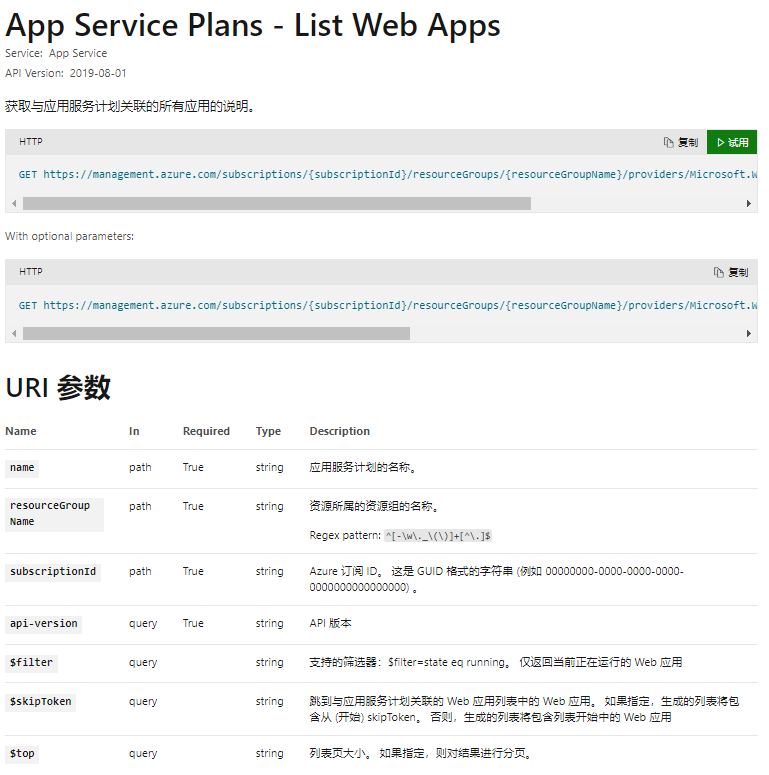Click the green 试用 try-it button
Viewport: 769px width, 775px height.
click(732, 142)
